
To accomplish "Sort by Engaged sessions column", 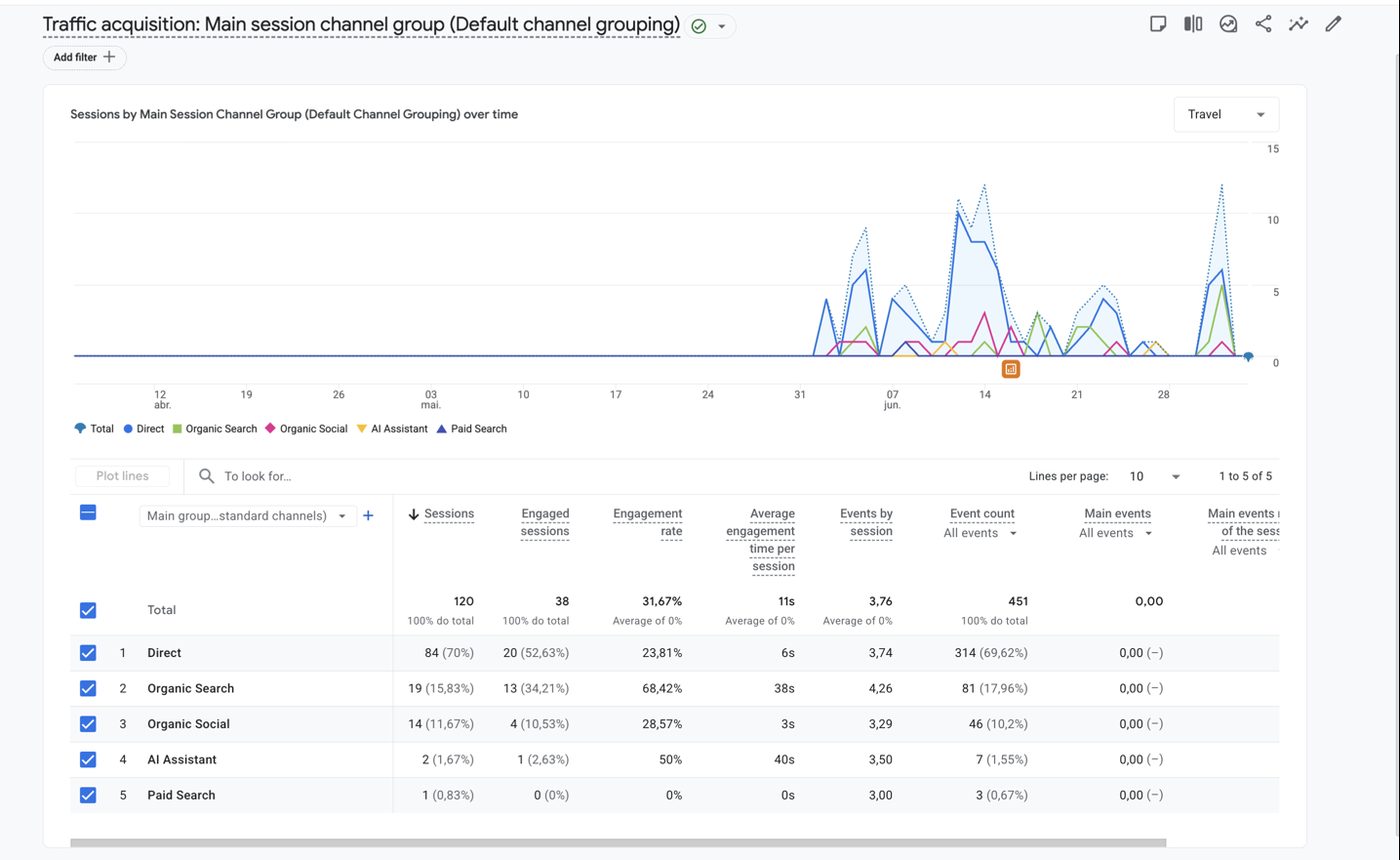I will pyautogui.click(x=545, y=522).
